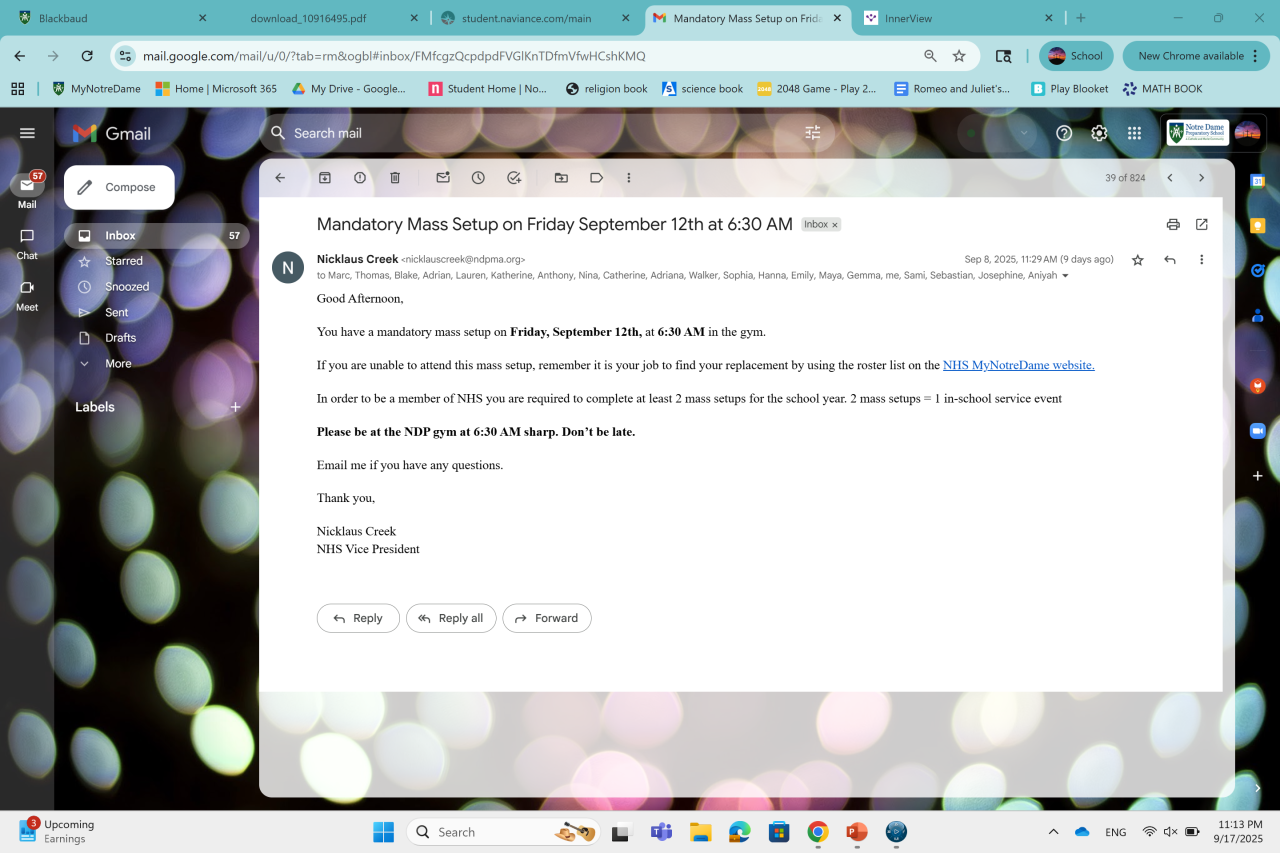The height and width of the screenshot is (853, 1280).
Task: Show the older email arrow
Action: tap(1201, 177)
